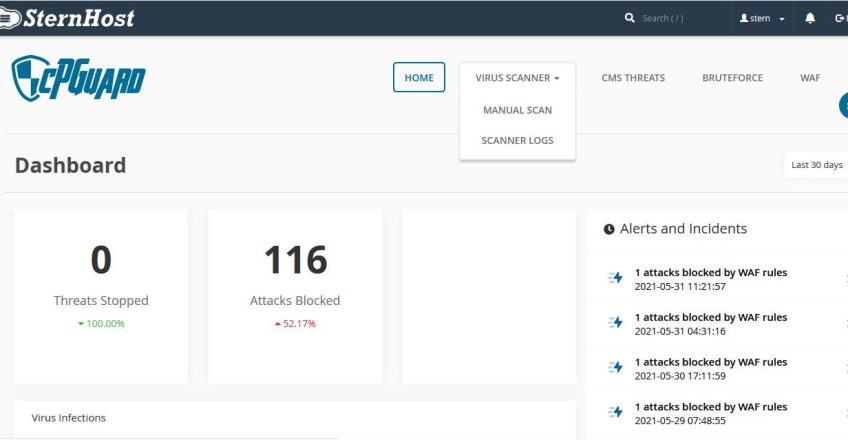The image size is (848, 440).
Task: Focus the Search input field
Action: (675, 18)
